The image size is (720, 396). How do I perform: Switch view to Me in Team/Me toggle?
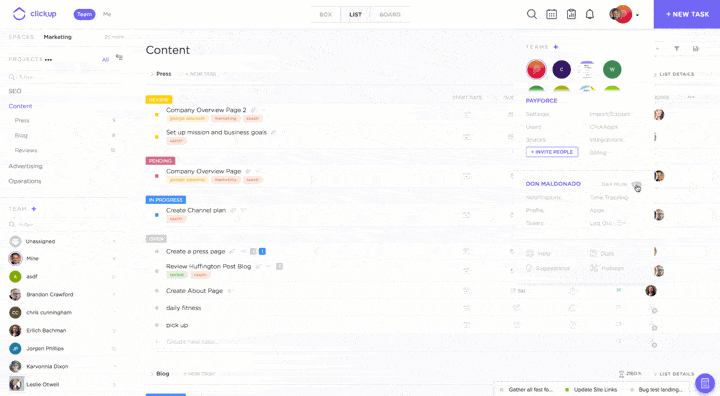point(107,14)
